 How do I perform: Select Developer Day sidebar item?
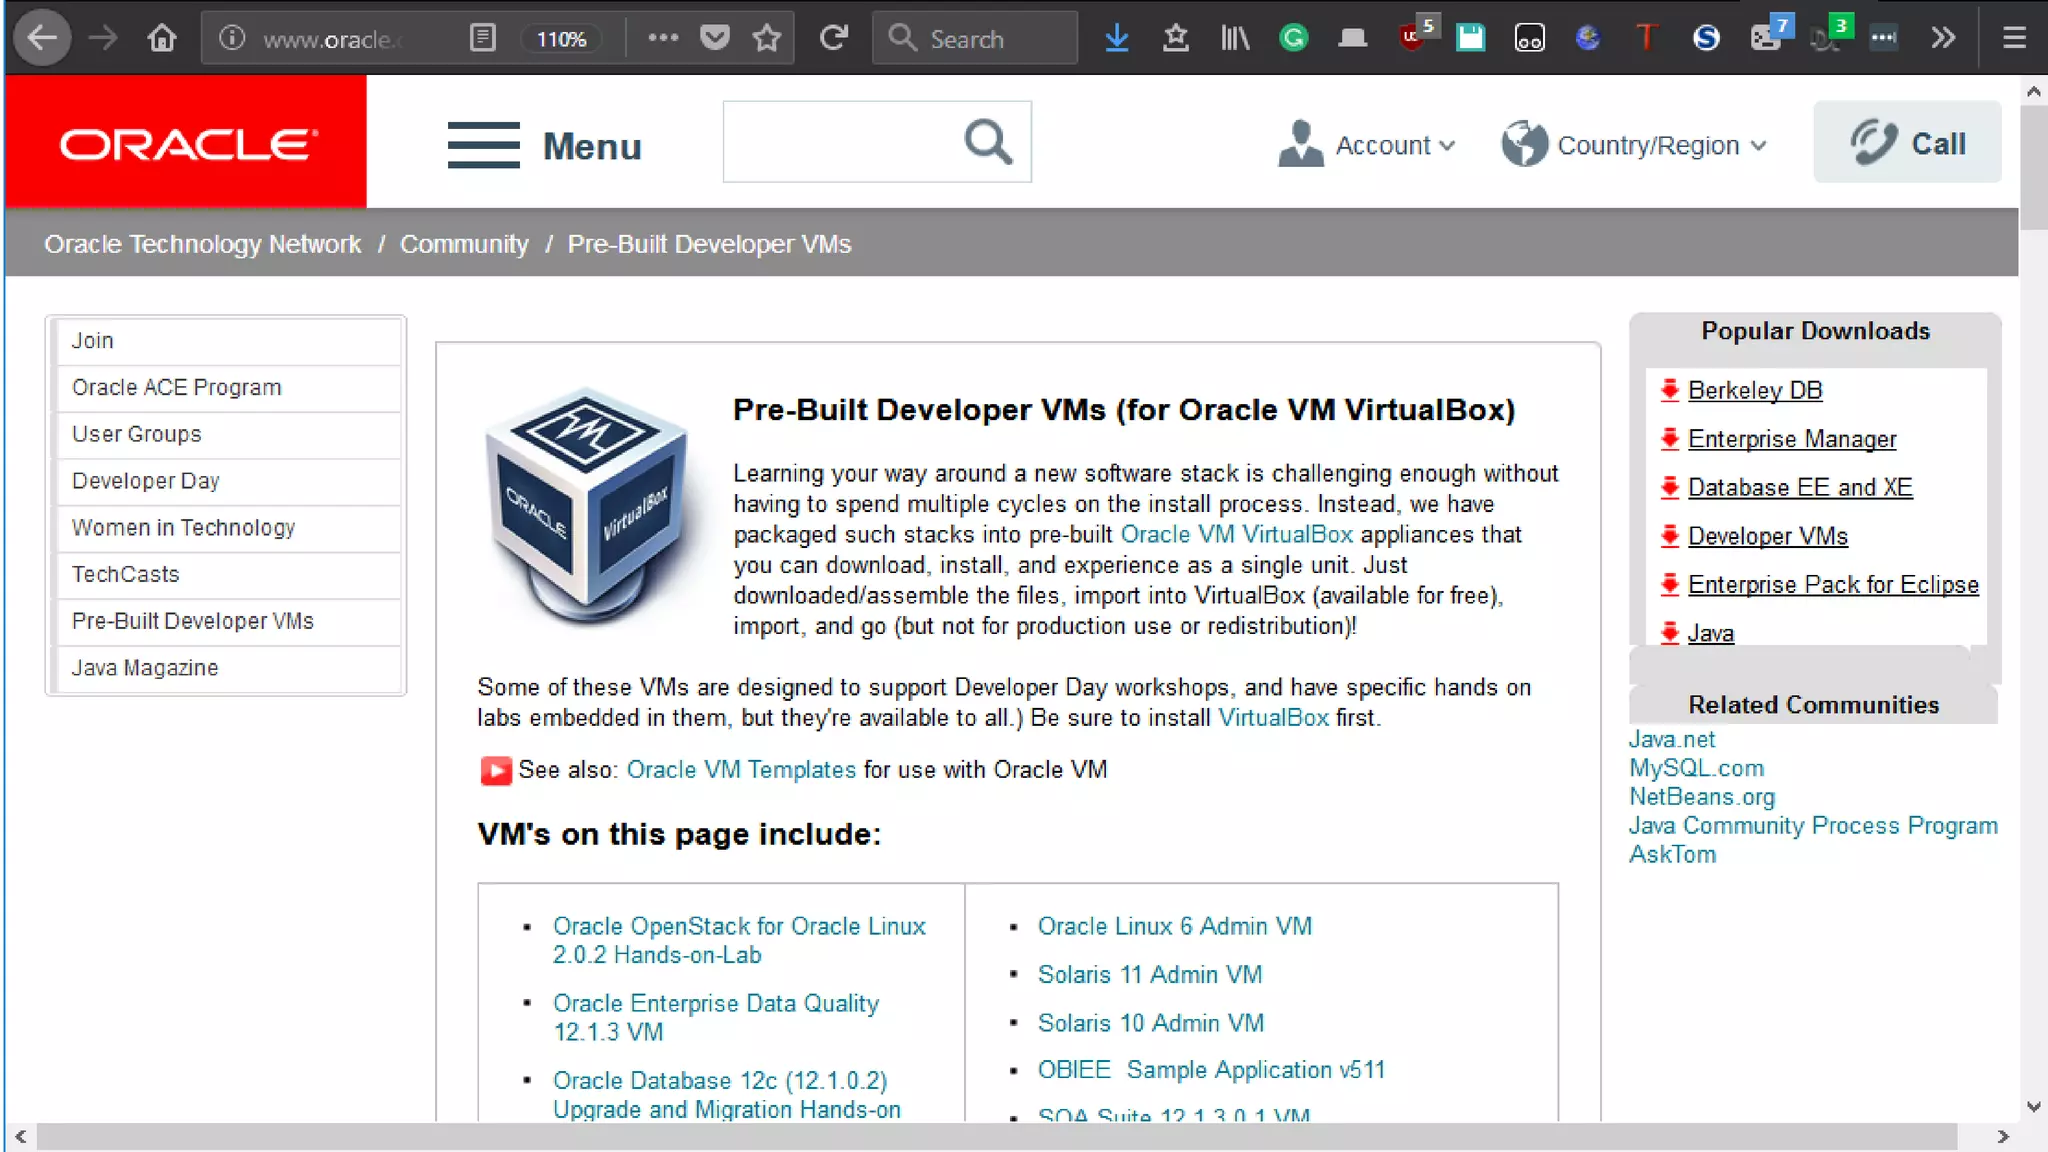(x=228, y=481)
